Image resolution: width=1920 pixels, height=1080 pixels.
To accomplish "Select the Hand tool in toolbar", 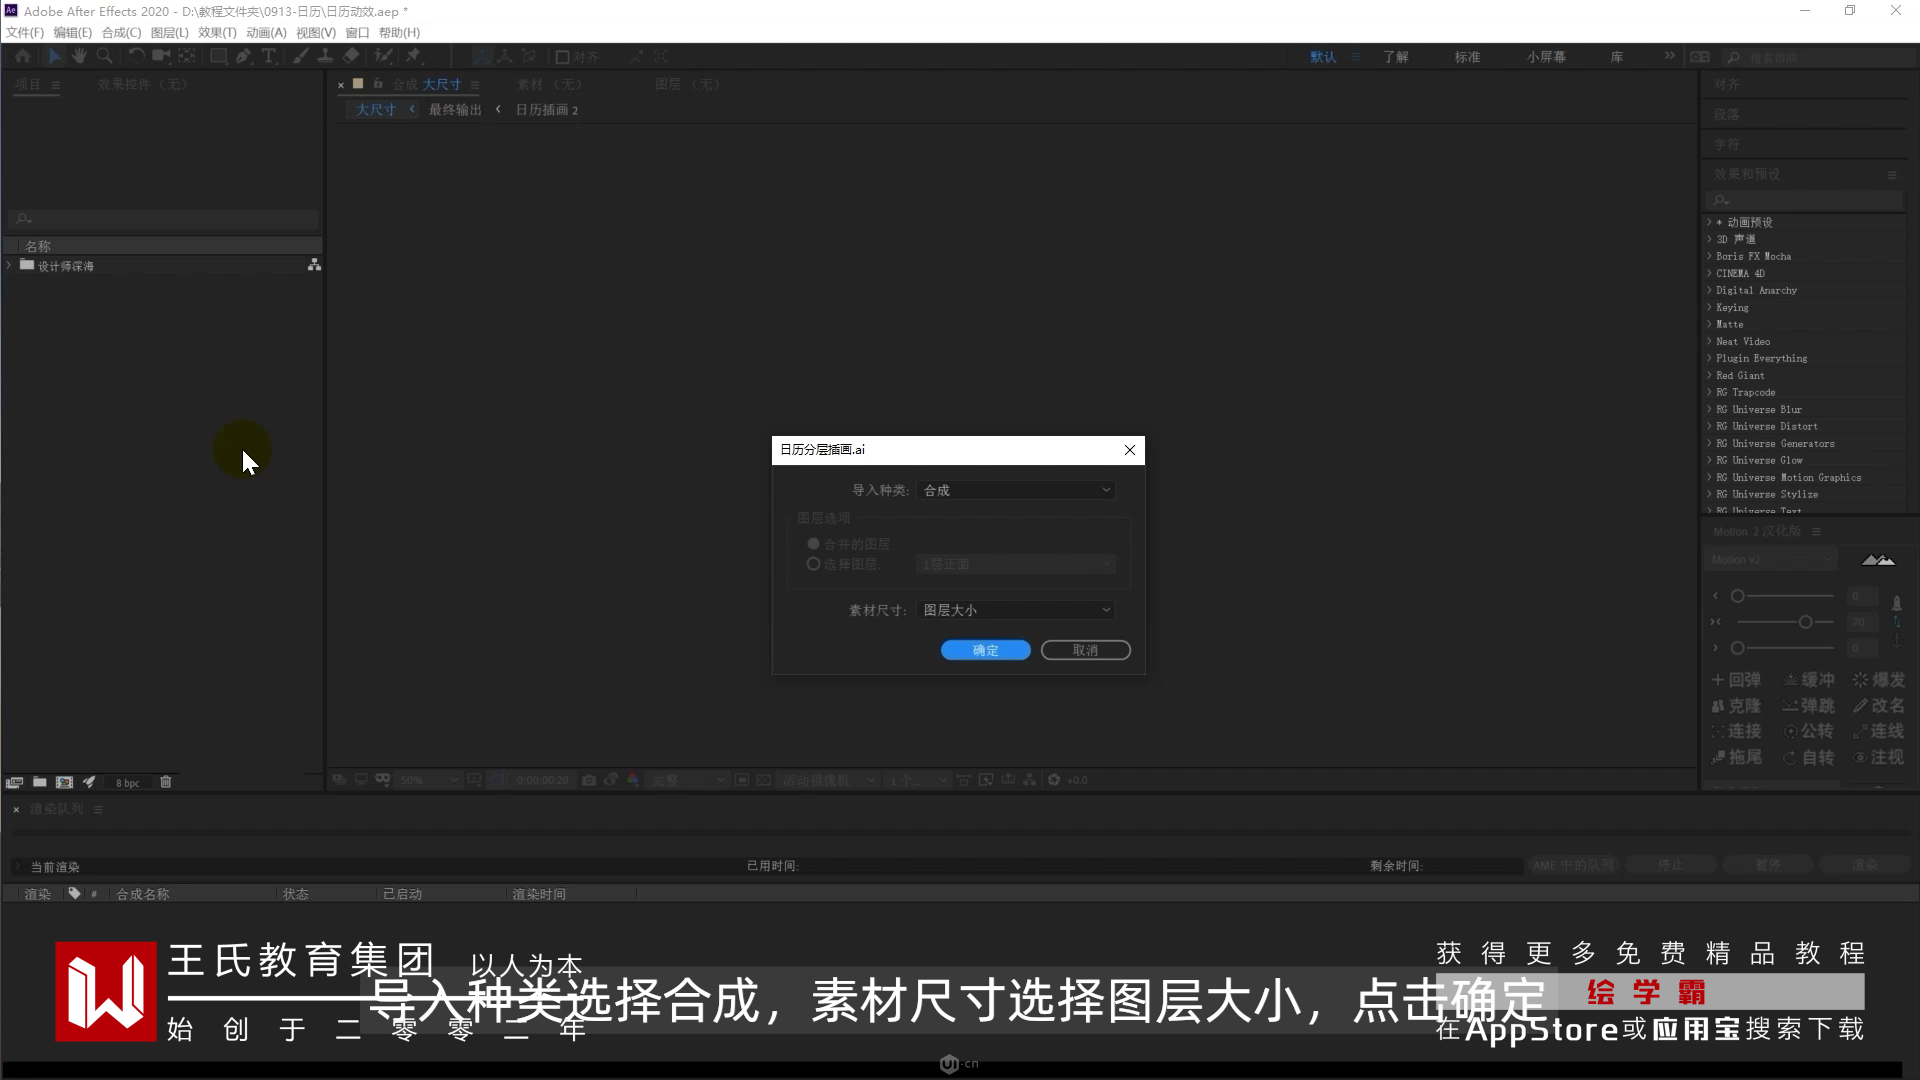I will [79, 57].
